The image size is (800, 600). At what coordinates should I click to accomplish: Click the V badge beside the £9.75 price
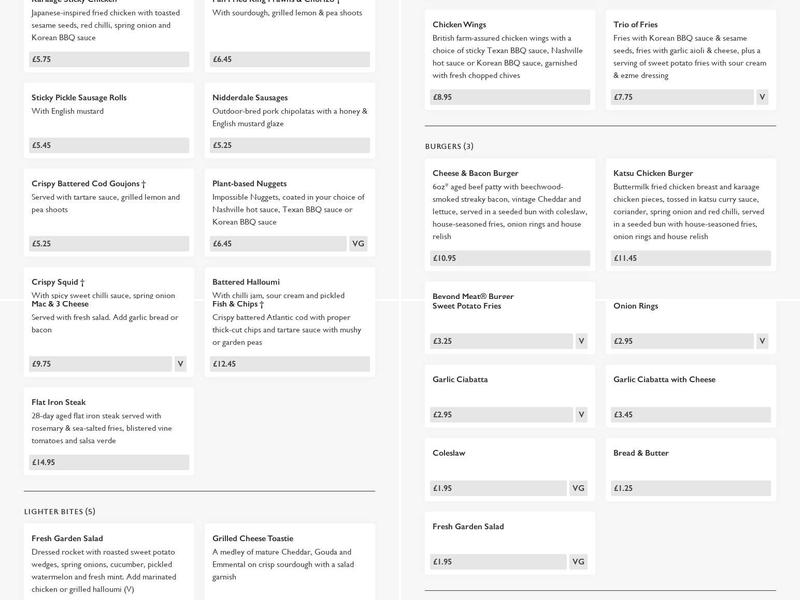pos(181,364)
